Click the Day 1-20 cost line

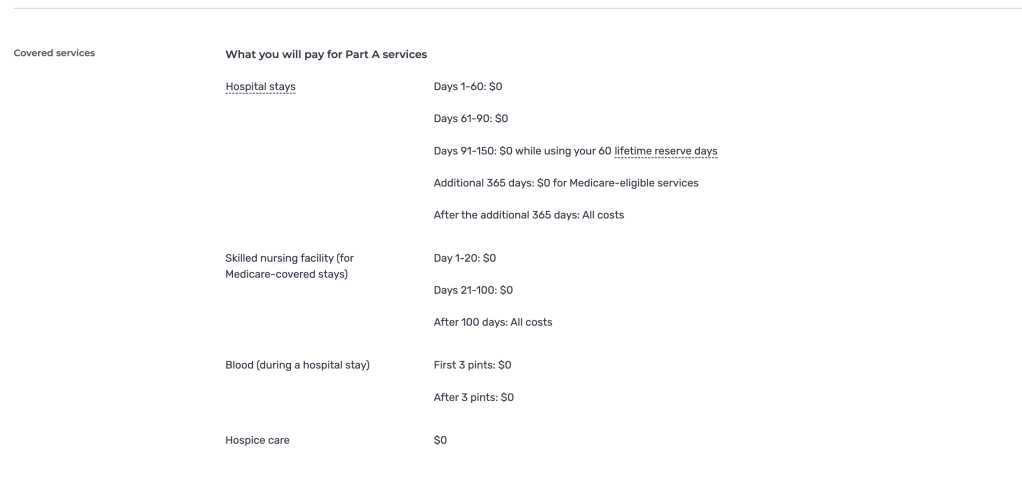465,258
